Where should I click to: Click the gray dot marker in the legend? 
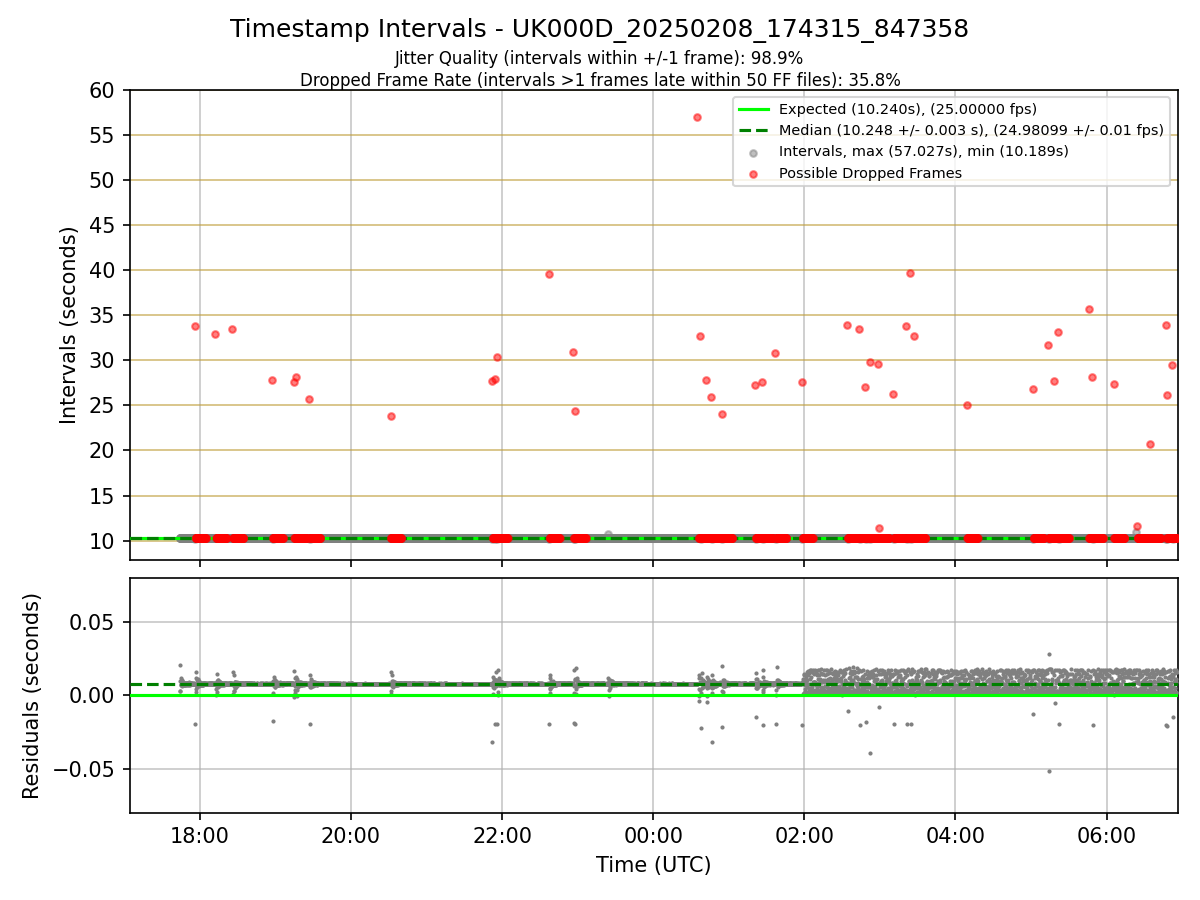[753, 153]
